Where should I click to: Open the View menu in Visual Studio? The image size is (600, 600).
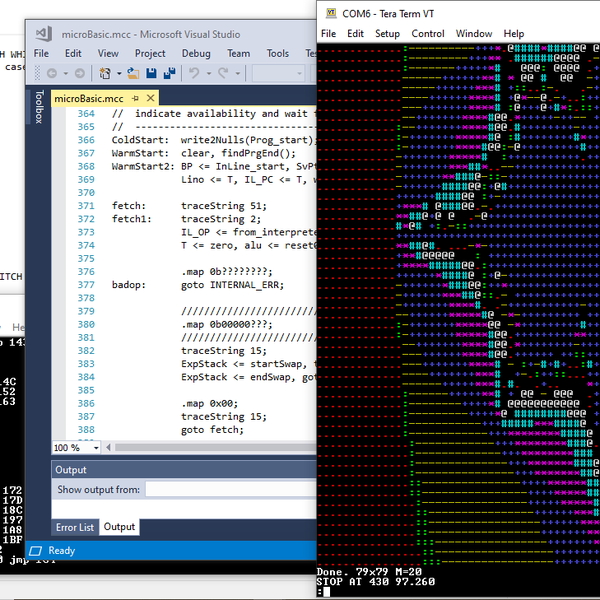pos(108,53)
